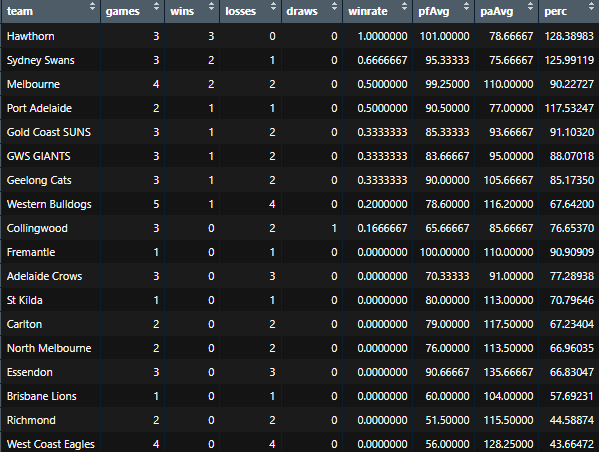Click Sydney Swans perc 125.99119
599x452 pixels.
(x=569, y=60)
